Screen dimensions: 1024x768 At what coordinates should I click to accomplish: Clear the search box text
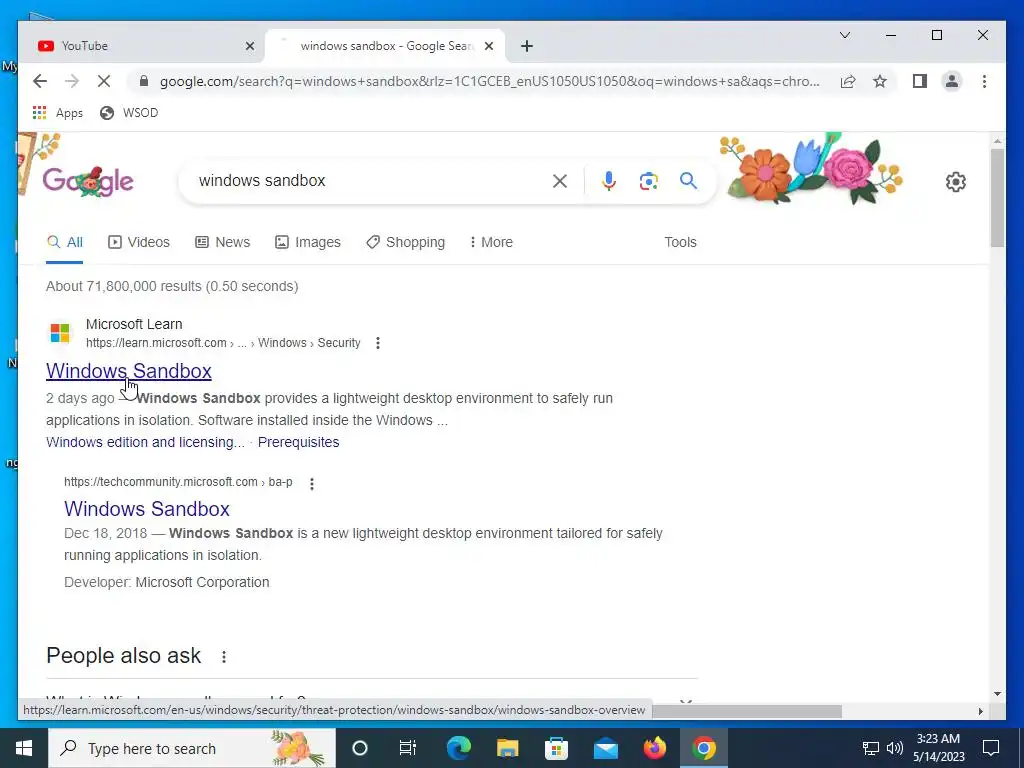tap(560, 181)
